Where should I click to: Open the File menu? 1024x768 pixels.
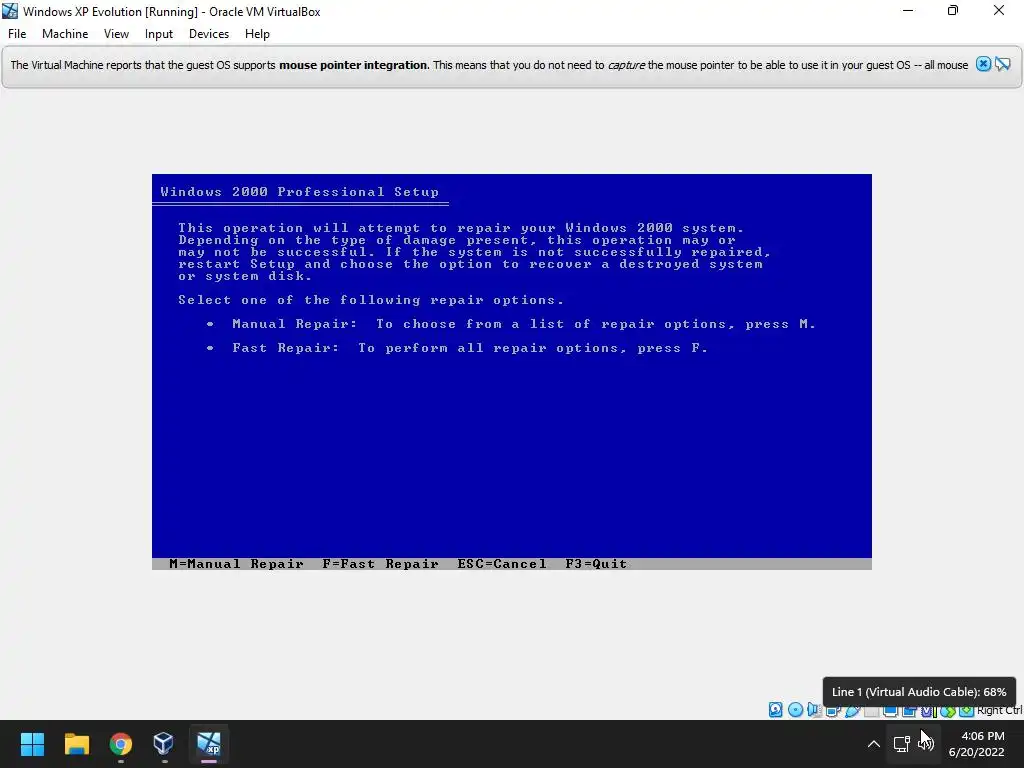tap(17, 34)
